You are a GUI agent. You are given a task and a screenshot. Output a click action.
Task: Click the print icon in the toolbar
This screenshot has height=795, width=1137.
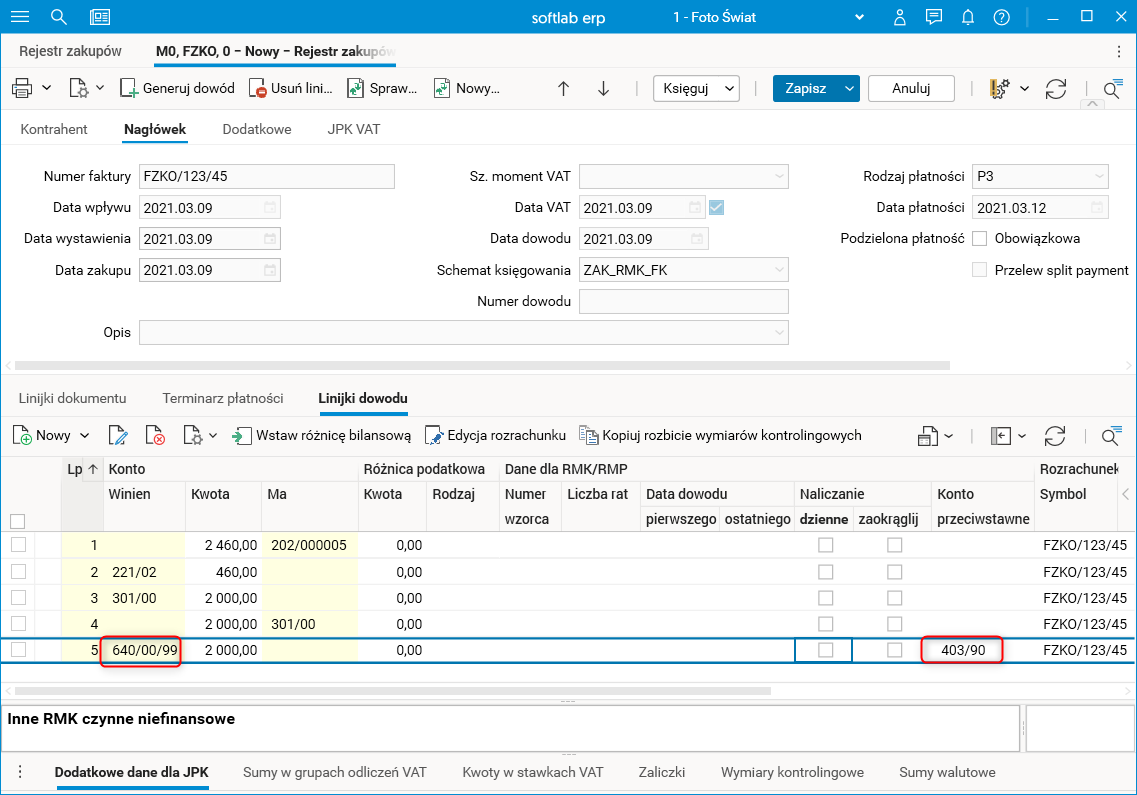[x=22, y=88]
